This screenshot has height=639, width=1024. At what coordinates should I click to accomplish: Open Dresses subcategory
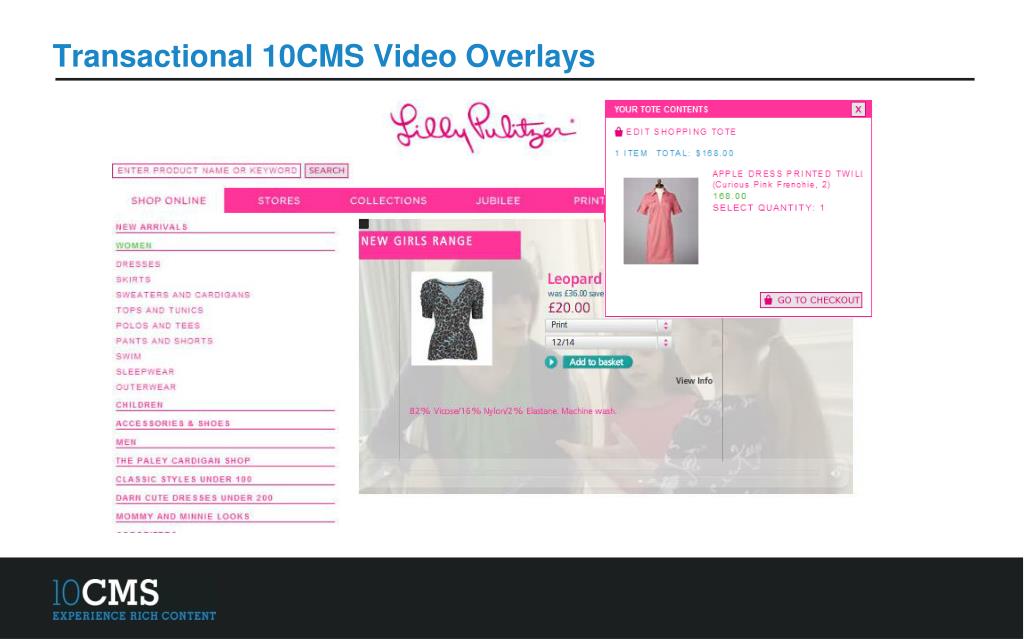coord(138,264)
